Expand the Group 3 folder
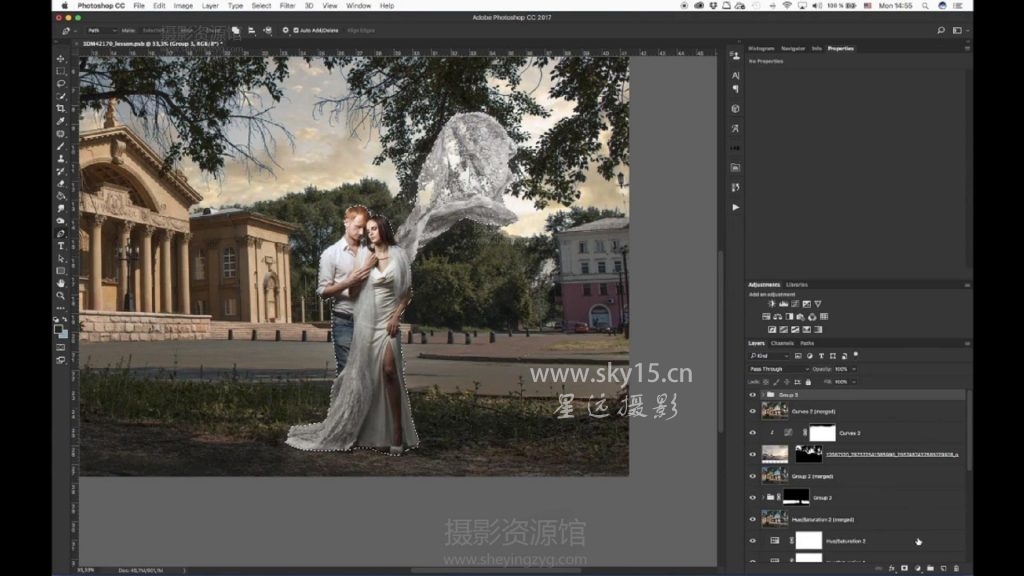1024x576 pixels. click(762, 395)
